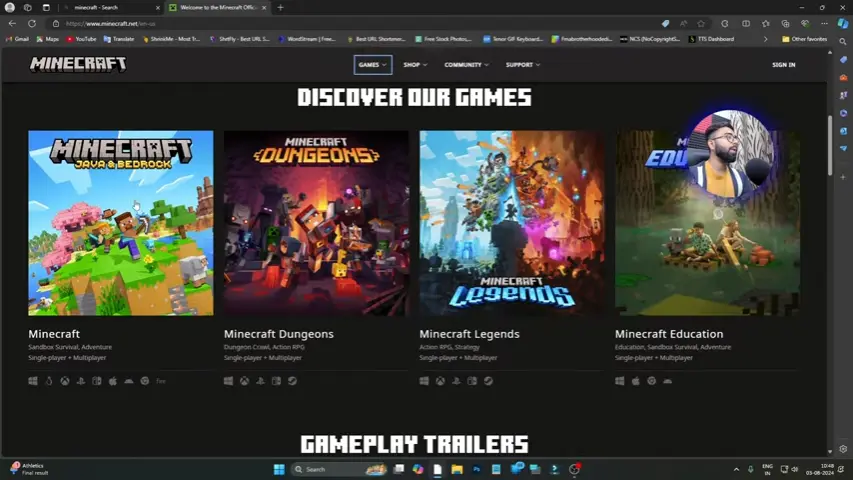Click the Minecraft Dungeons title link
853x480 pixels.
[x=279, y=334]
